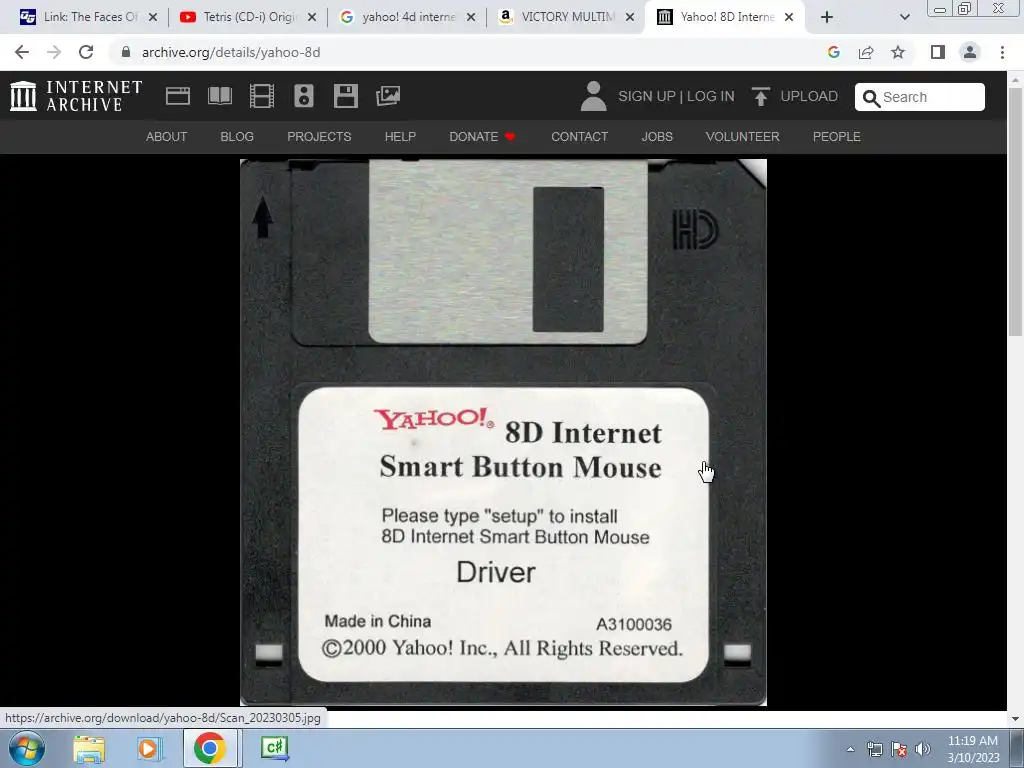The image size is (1024, 768).
Task: Open the Windows Start orb
Action: (27, 748)
